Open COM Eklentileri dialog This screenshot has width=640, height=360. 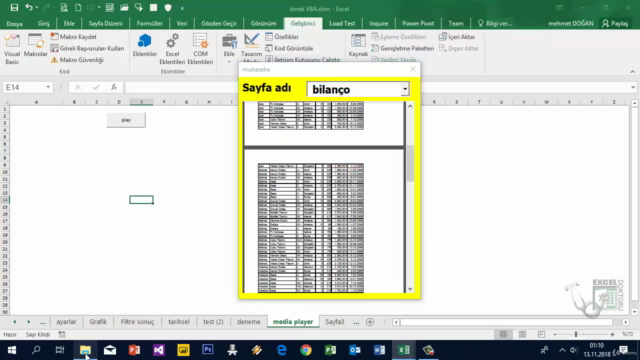(200, 49)
